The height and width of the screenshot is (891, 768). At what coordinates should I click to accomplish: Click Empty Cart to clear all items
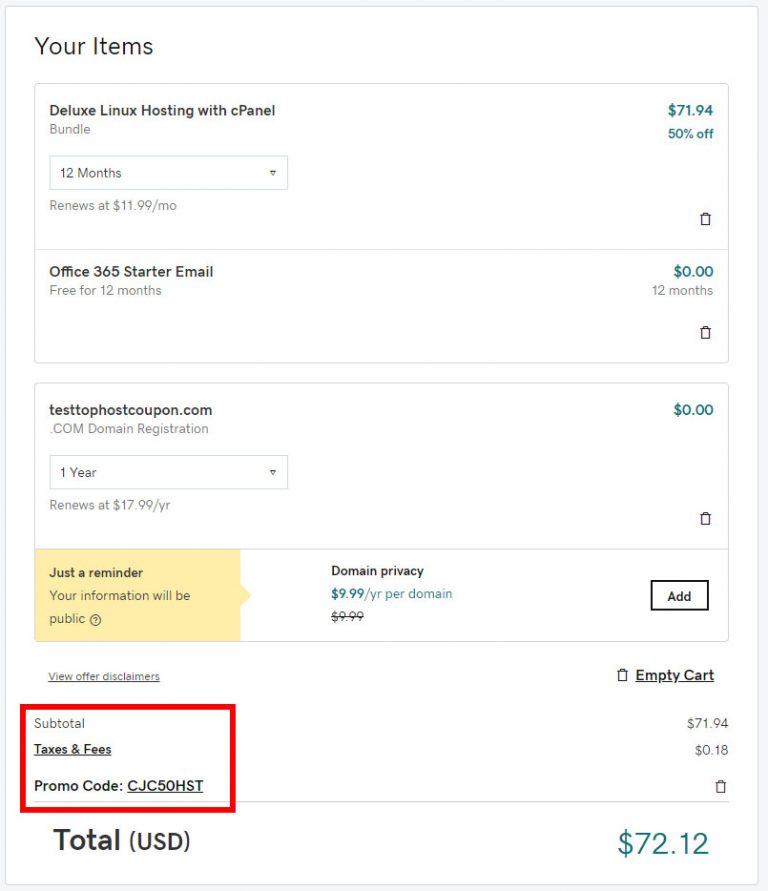click(675, 675)
